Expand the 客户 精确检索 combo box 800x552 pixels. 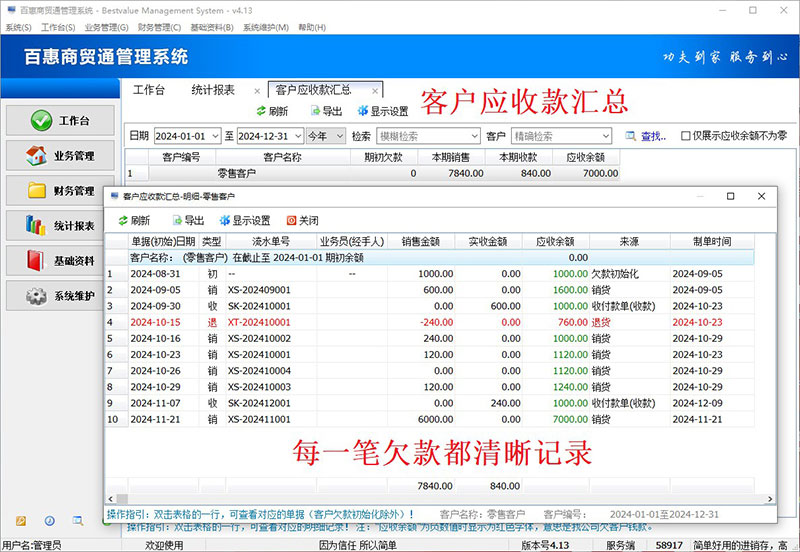tap(606, 136)
